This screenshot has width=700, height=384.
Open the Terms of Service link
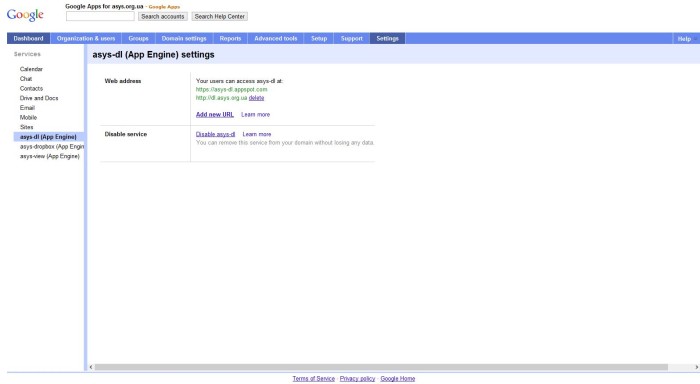(313, 379)
